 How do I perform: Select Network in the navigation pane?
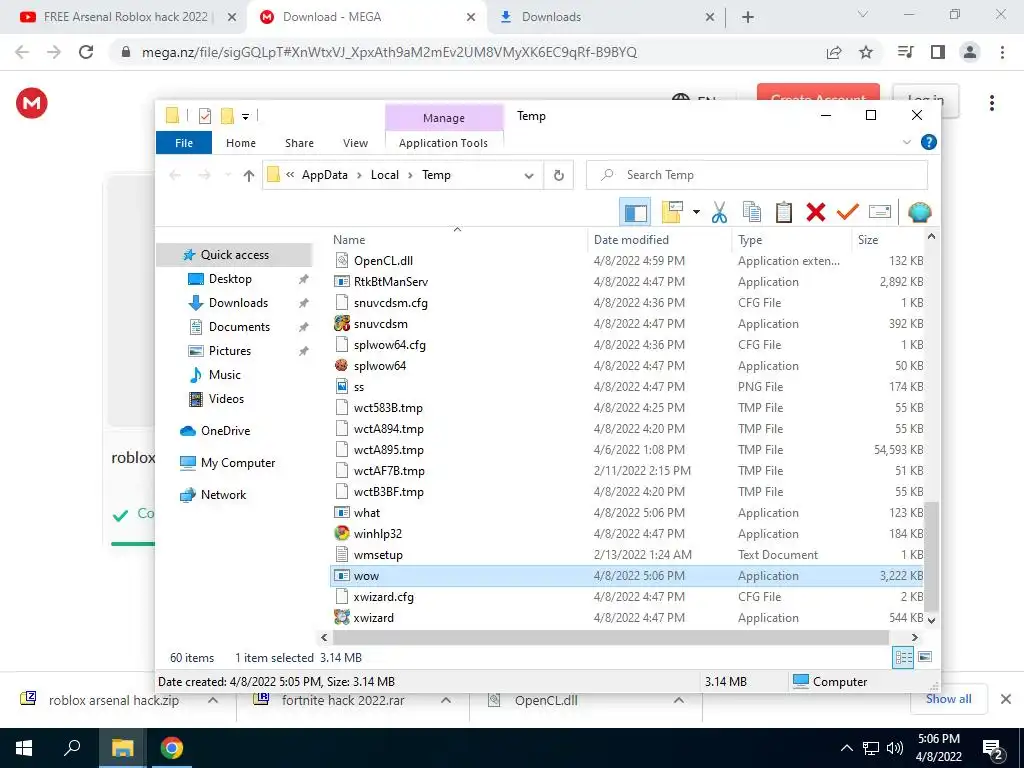[x=223, y=495]
